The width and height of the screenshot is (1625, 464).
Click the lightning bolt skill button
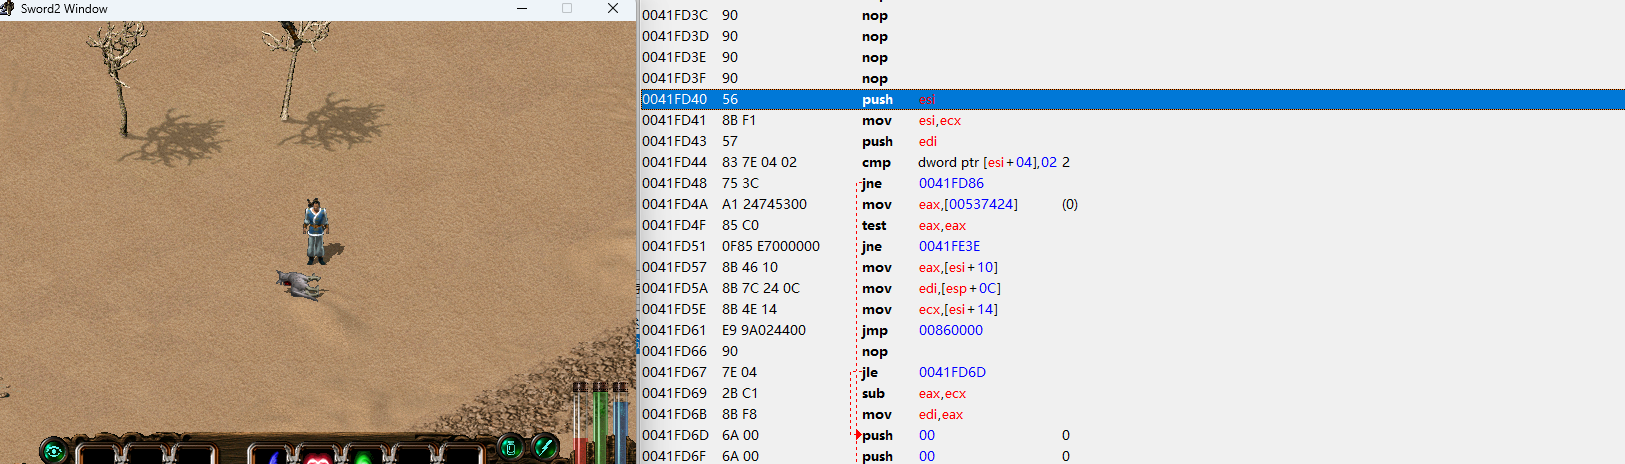pyautogui.click(x=545, y=446)
